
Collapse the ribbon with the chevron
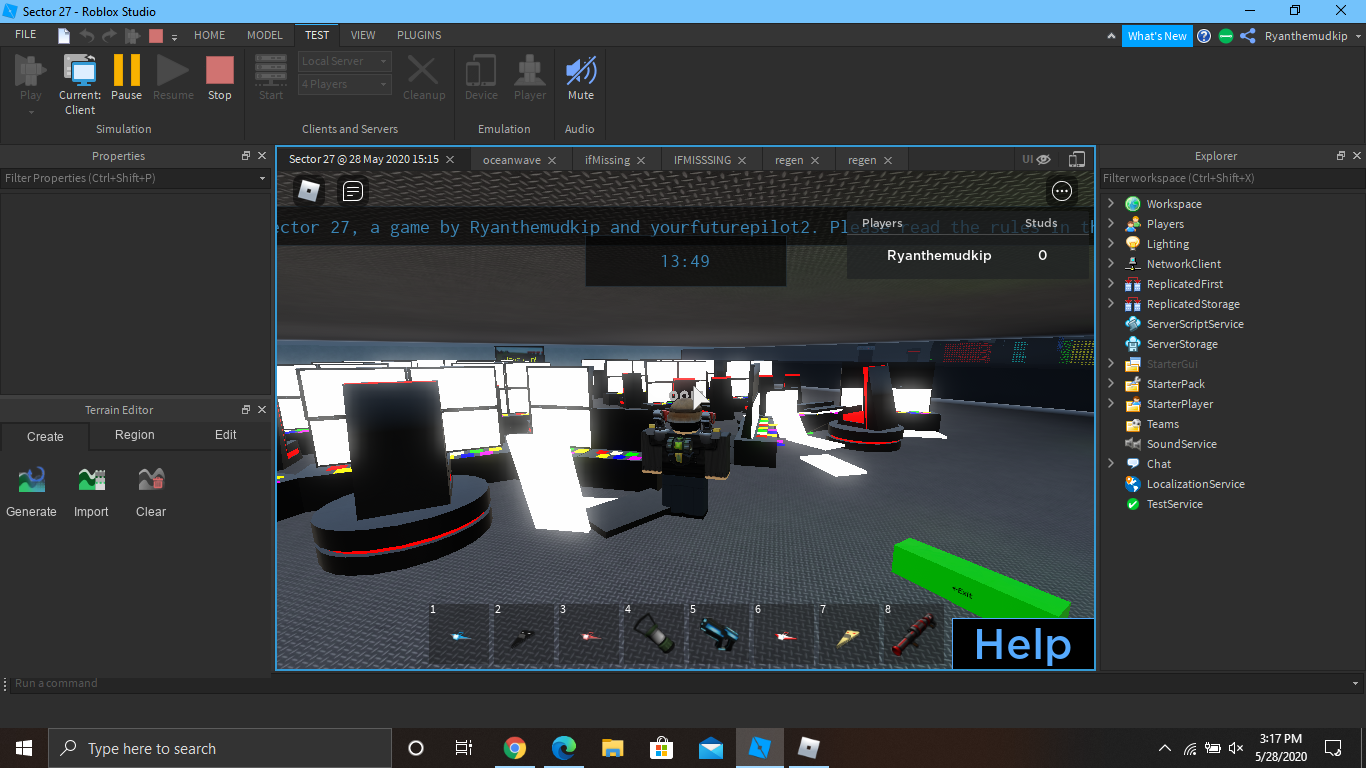point(1111,36)
